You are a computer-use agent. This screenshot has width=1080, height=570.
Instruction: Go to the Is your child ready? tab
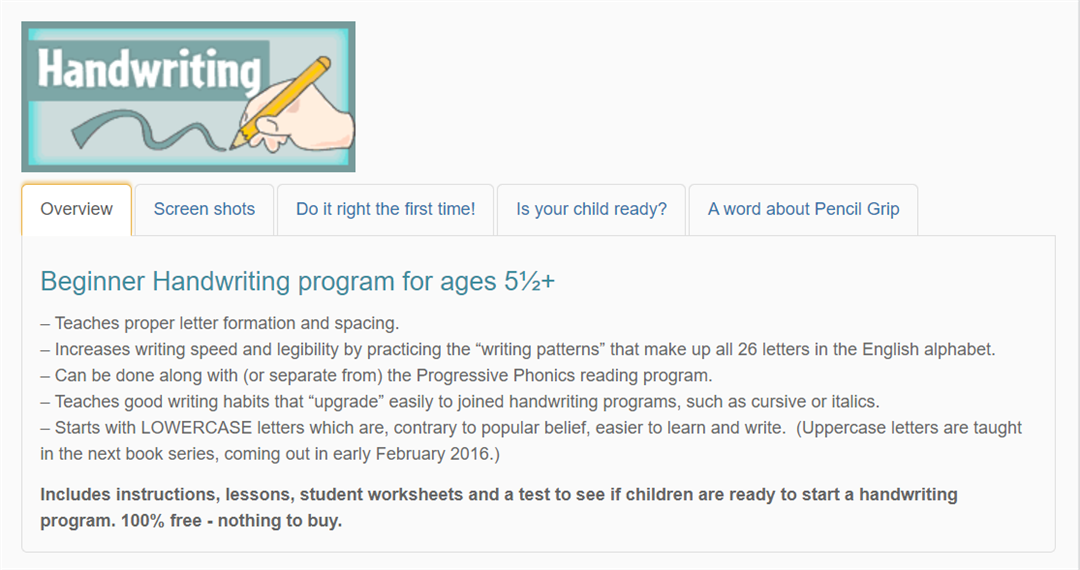[x=591, y=209]
